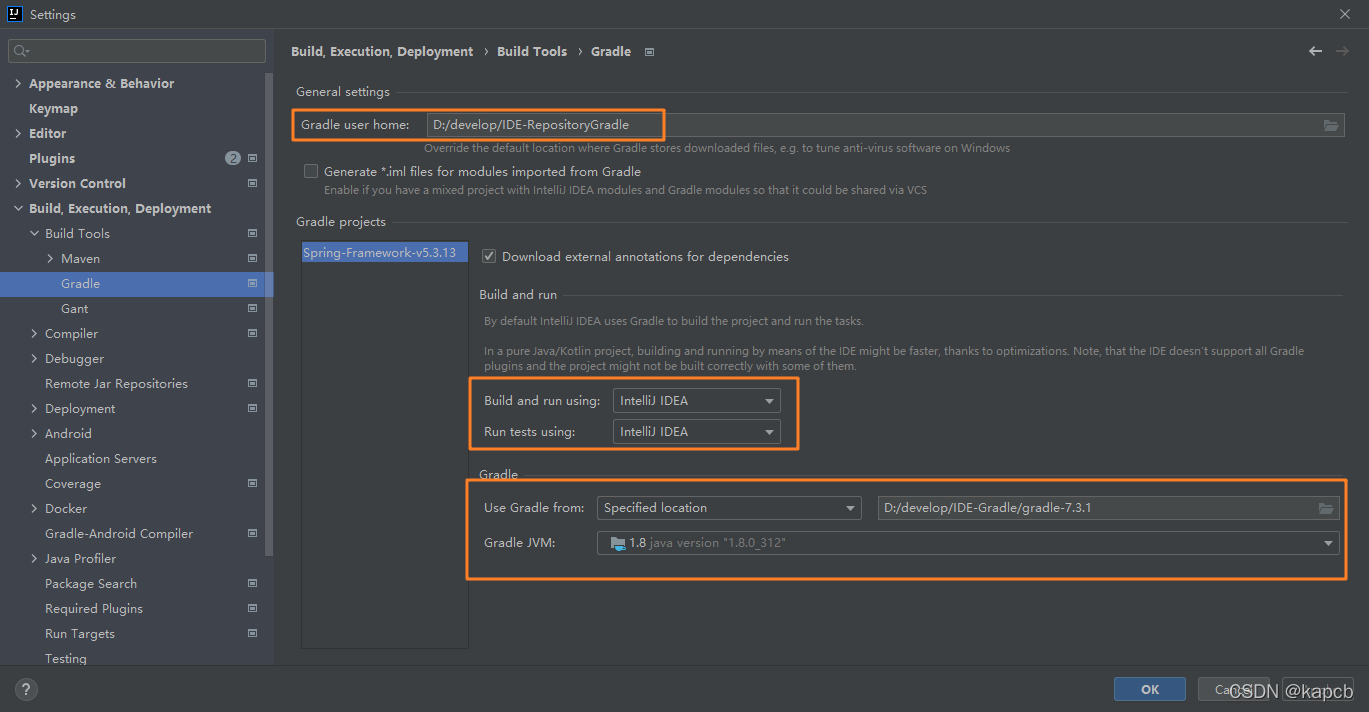This screenshot has height=712, width=1369.
Task: Click the search magnifier icon in settings
Action: pyautogui.click(x=21, y=51)
